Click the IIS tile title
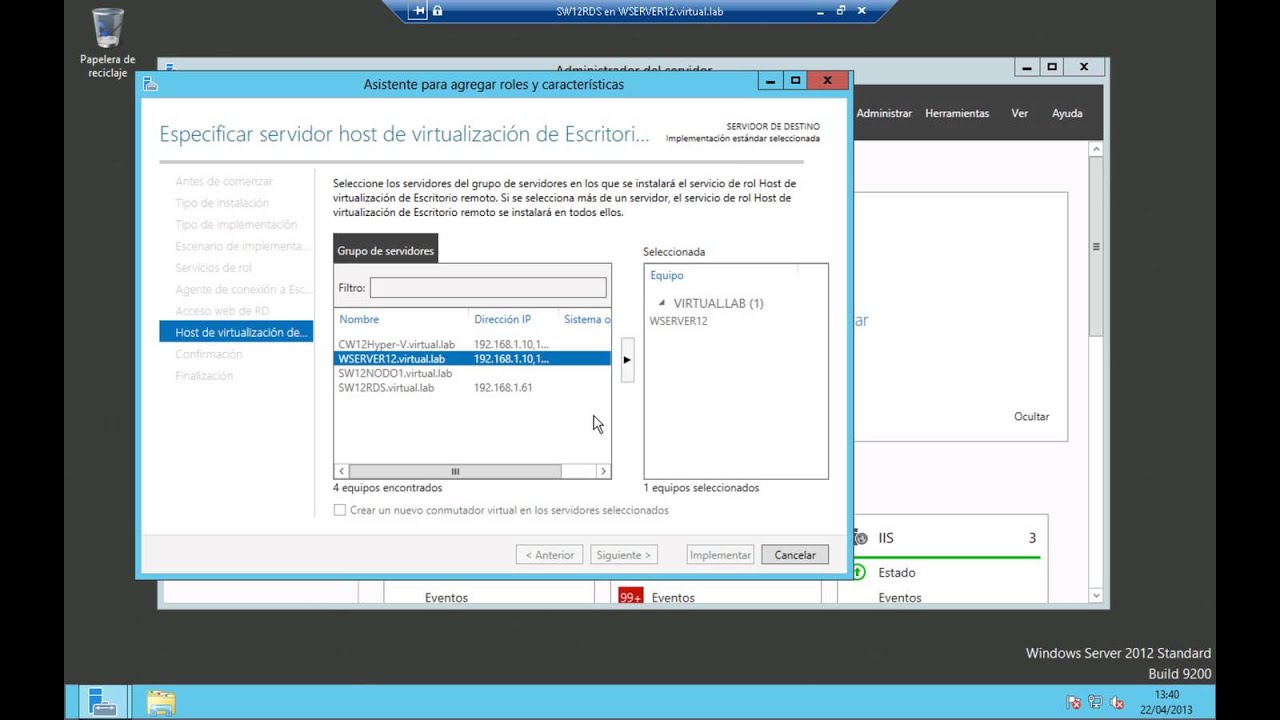 tap(886, 538)
